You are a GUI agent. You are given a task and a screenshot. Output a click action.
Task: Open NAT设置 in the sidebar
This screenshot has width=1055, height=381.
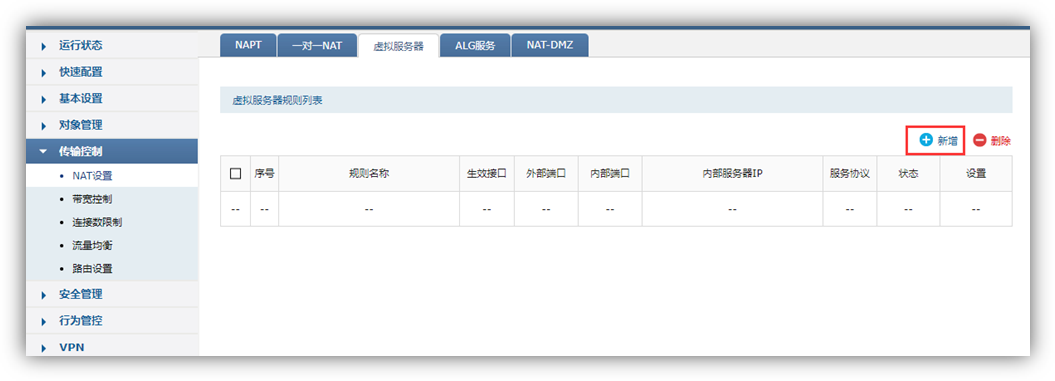[92, 176]
